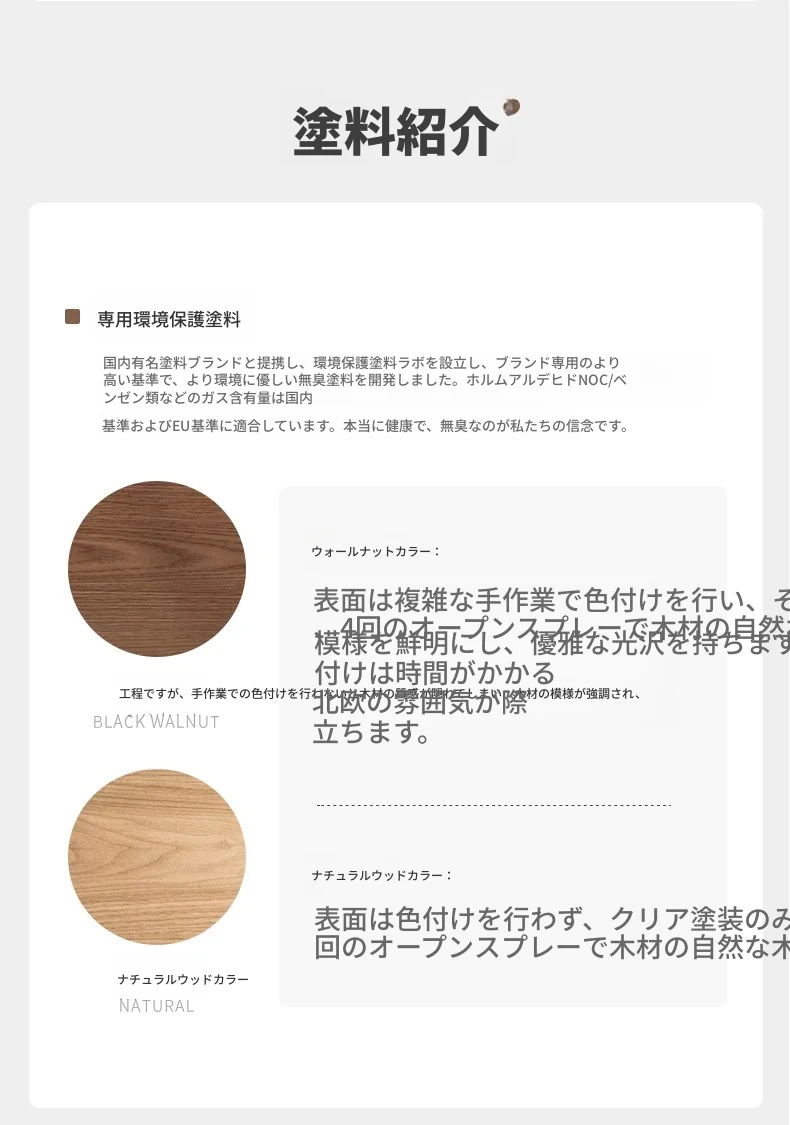The height and width of the screenshot is (1125, 790).
Task: Click the text 付けは時間がかかる
Action: (x=435, y=673)
